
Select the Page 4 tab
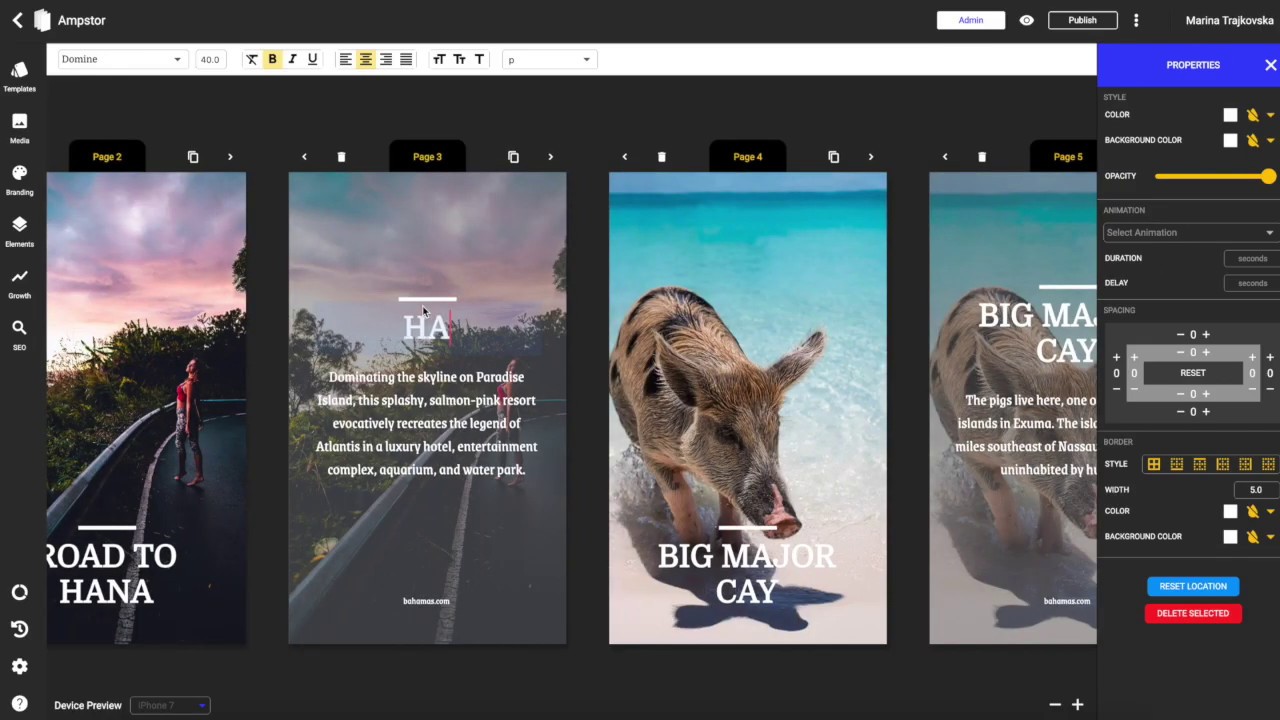(x=747, y=157)
